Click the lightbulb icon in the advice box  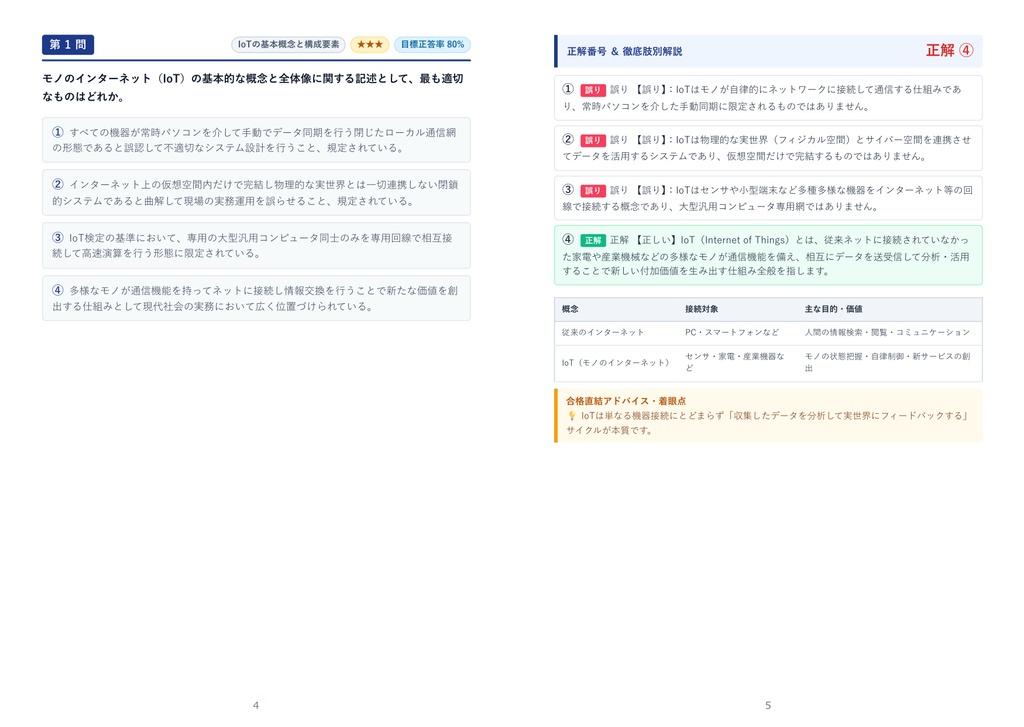571,415
